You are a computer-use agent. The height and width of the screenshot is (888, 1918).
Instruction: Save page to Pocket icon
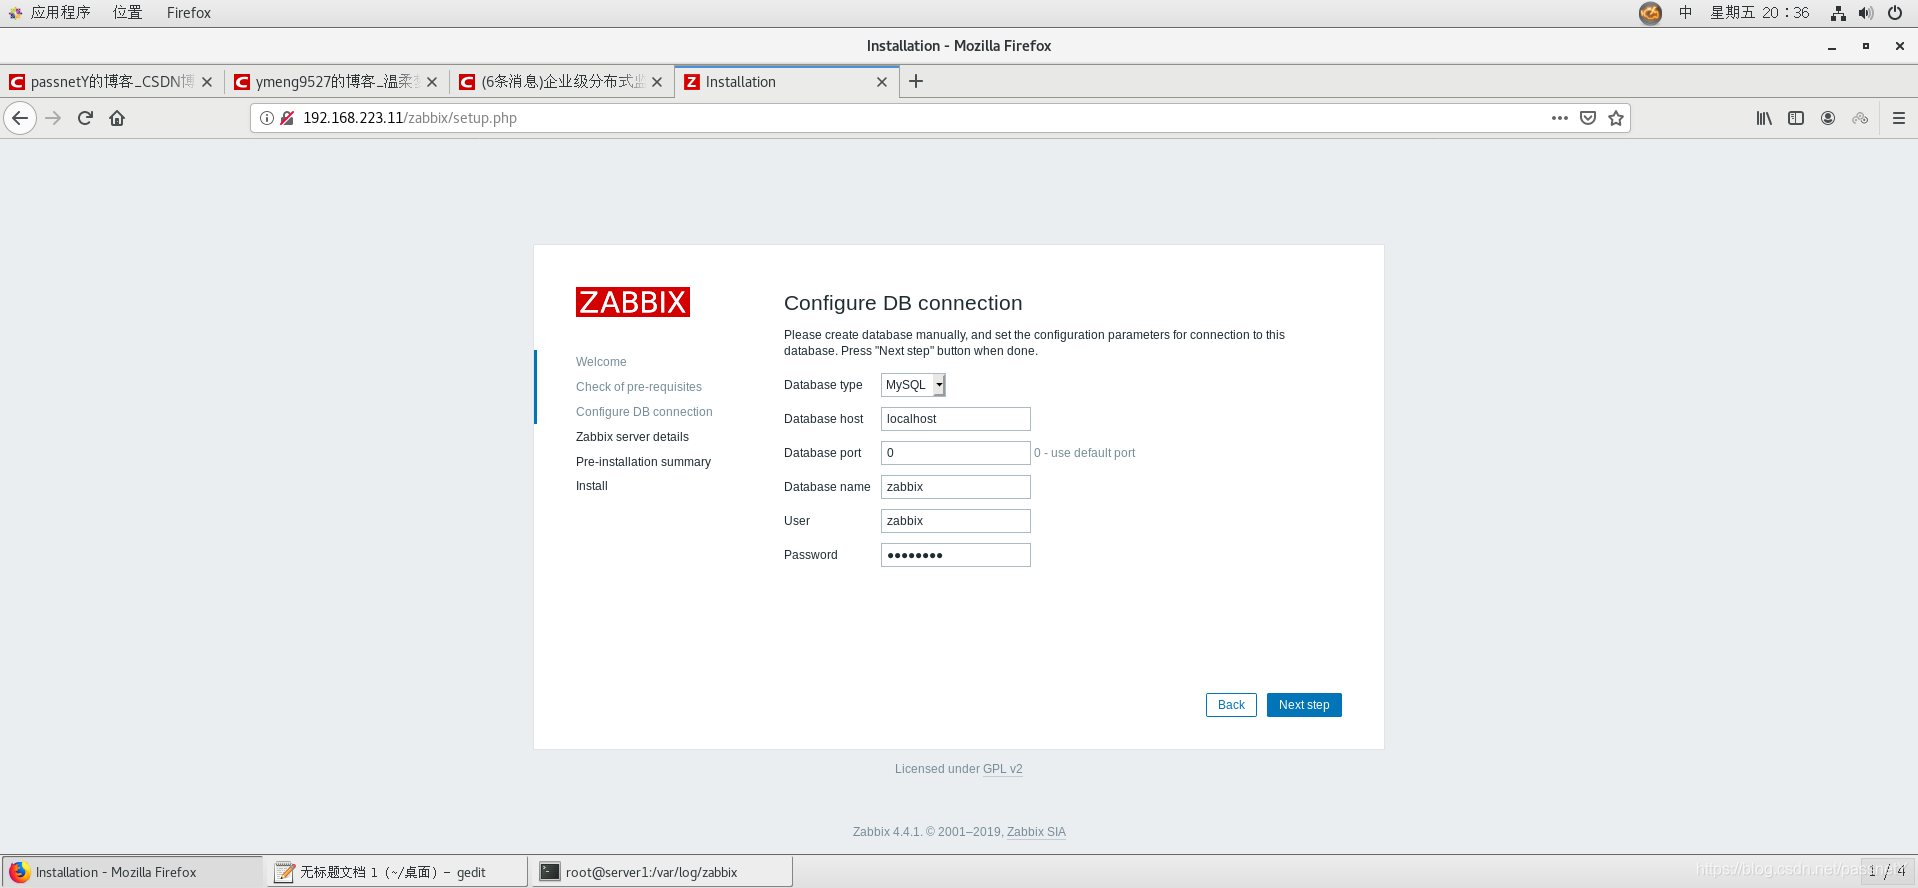pos(1588,118)
